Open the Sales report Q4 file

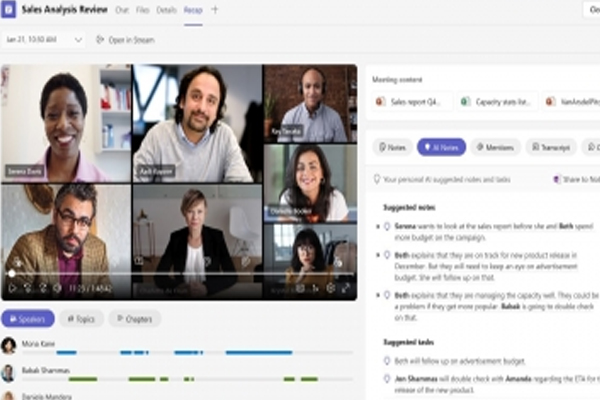tap(410, 101)
